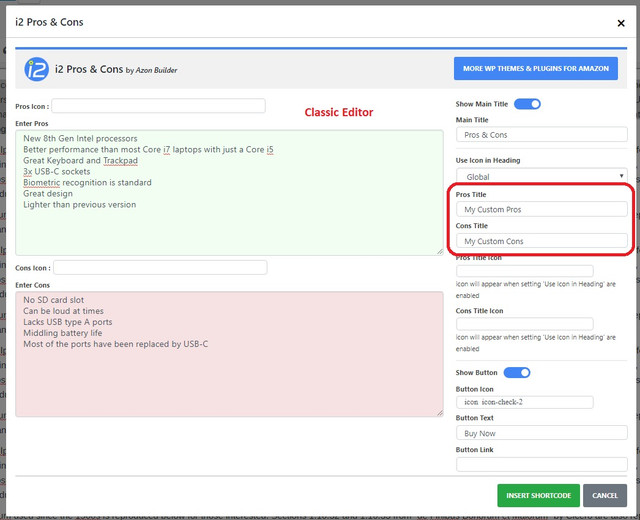Open More WP Themes & Plugins for Amazon
Viewport: 640px width, 520px height.
click(x=536, y=69)
